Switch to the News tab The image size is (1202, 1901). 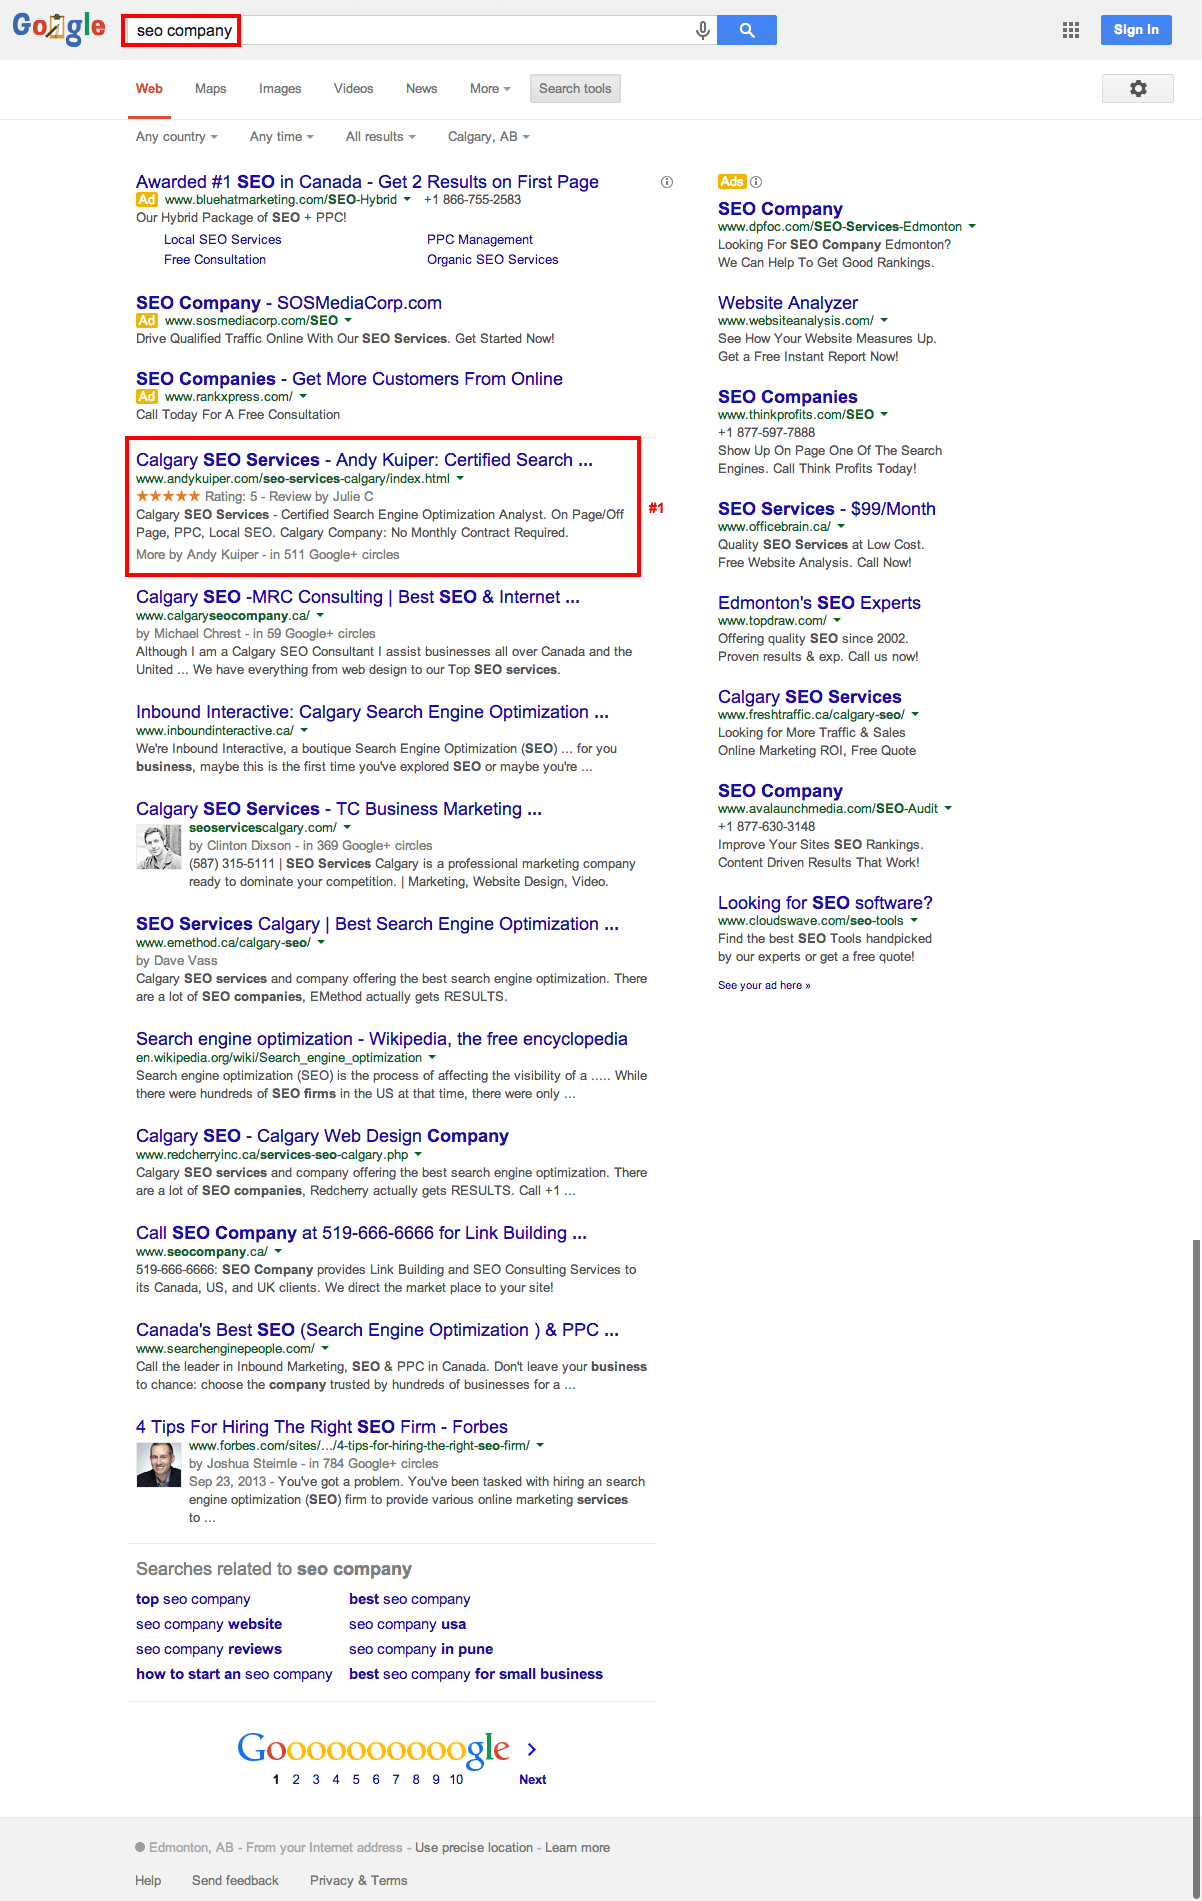pos(421,89)
